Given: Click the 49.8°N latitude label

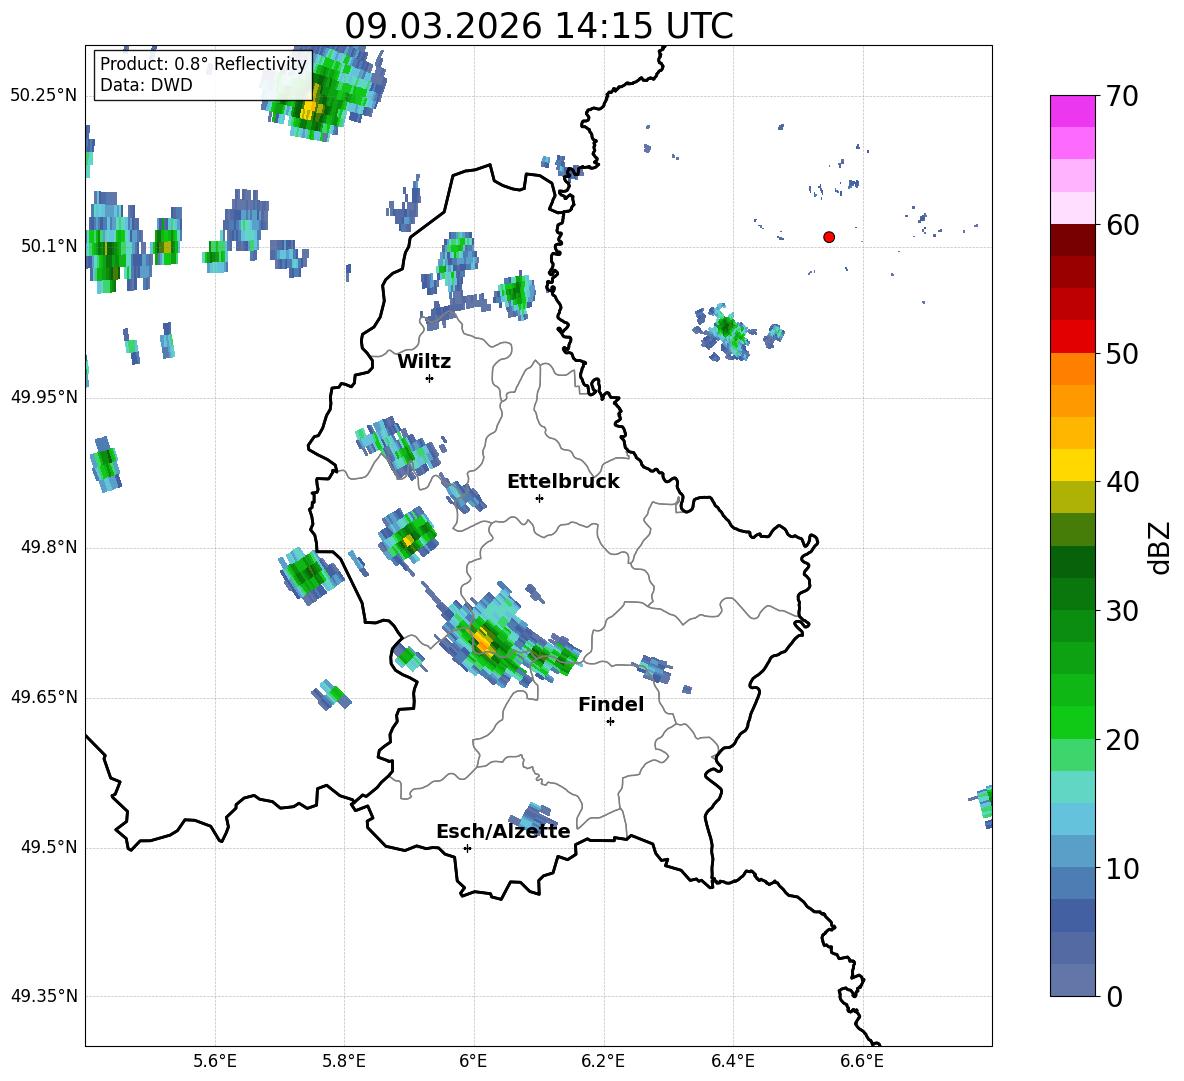Looking at the screenshot, I should 49,547.
